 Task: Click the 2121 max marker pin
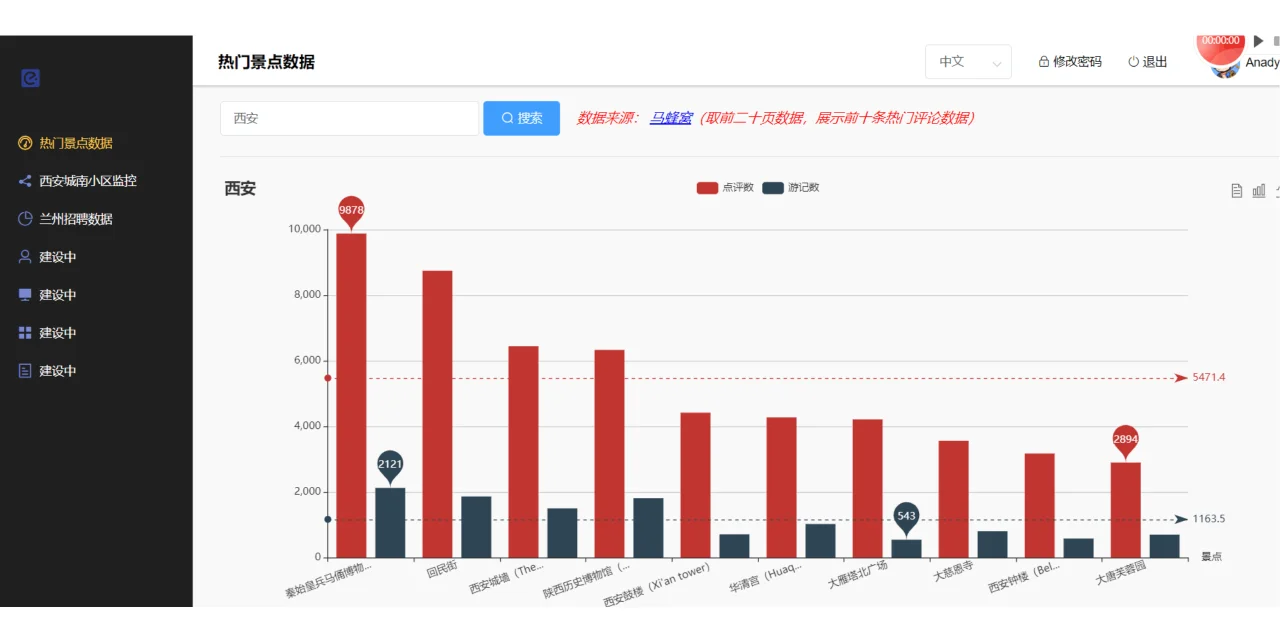[390, 466]
